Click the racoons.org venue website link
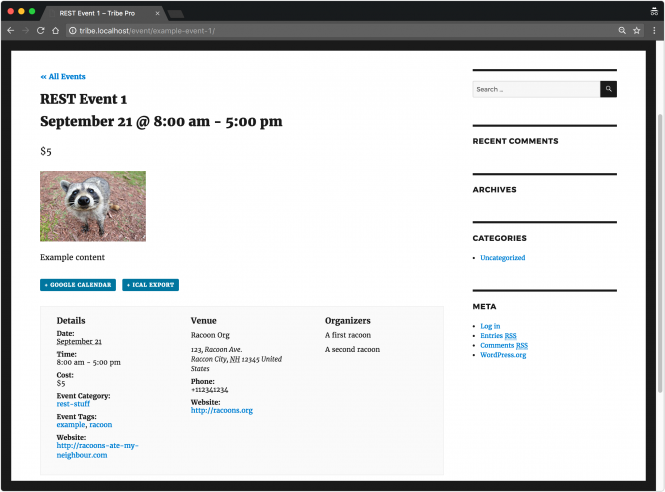The height and width of the screenshot is (492, 665). pos(221,410)
